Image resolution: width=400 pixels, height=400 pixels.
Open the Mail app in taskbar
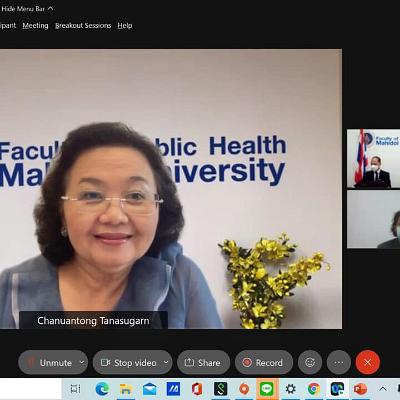[x=149, y=389]
